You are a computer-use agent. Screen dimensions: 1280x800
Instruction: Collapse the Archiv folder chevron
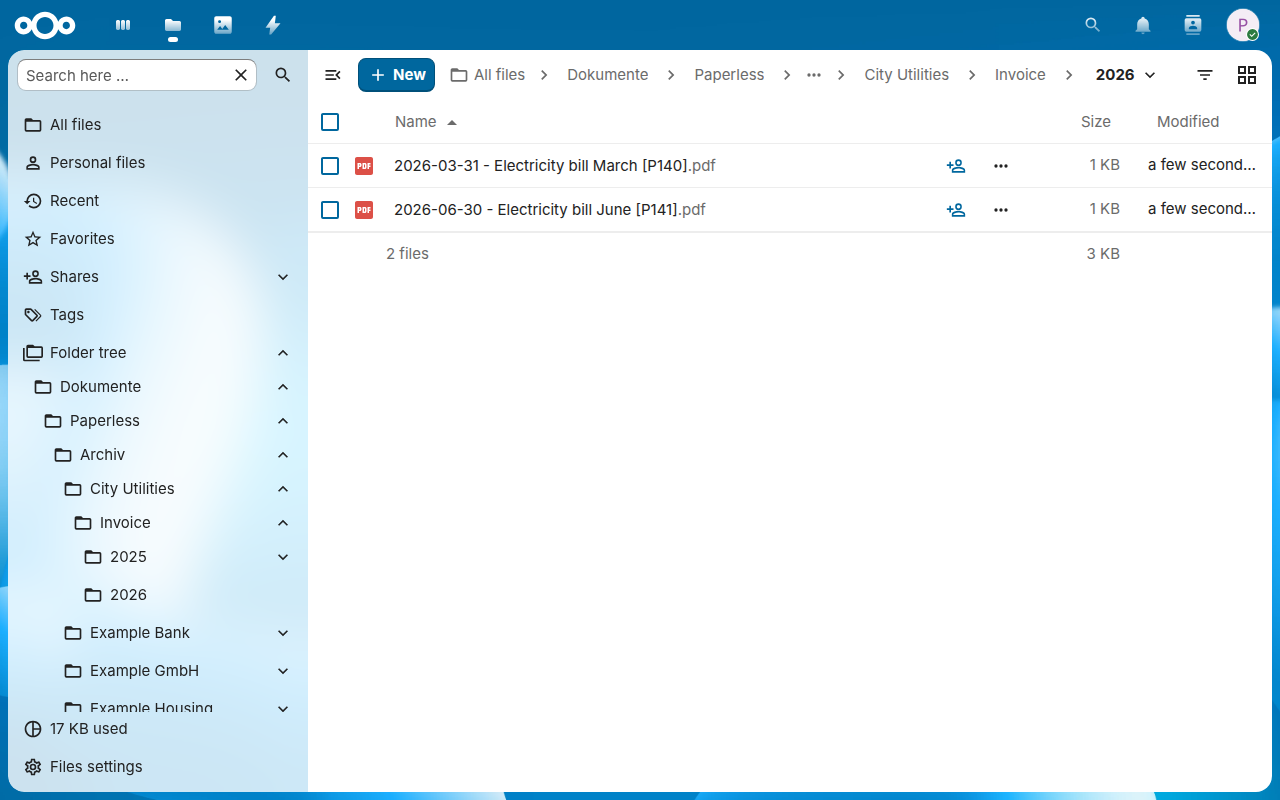coord(283,455)
